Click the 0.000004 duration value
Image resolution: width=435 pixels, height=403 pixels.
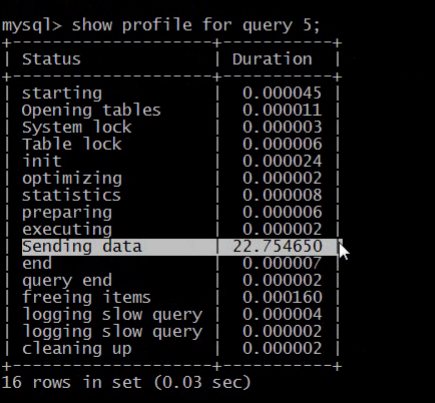coord(282,314)
